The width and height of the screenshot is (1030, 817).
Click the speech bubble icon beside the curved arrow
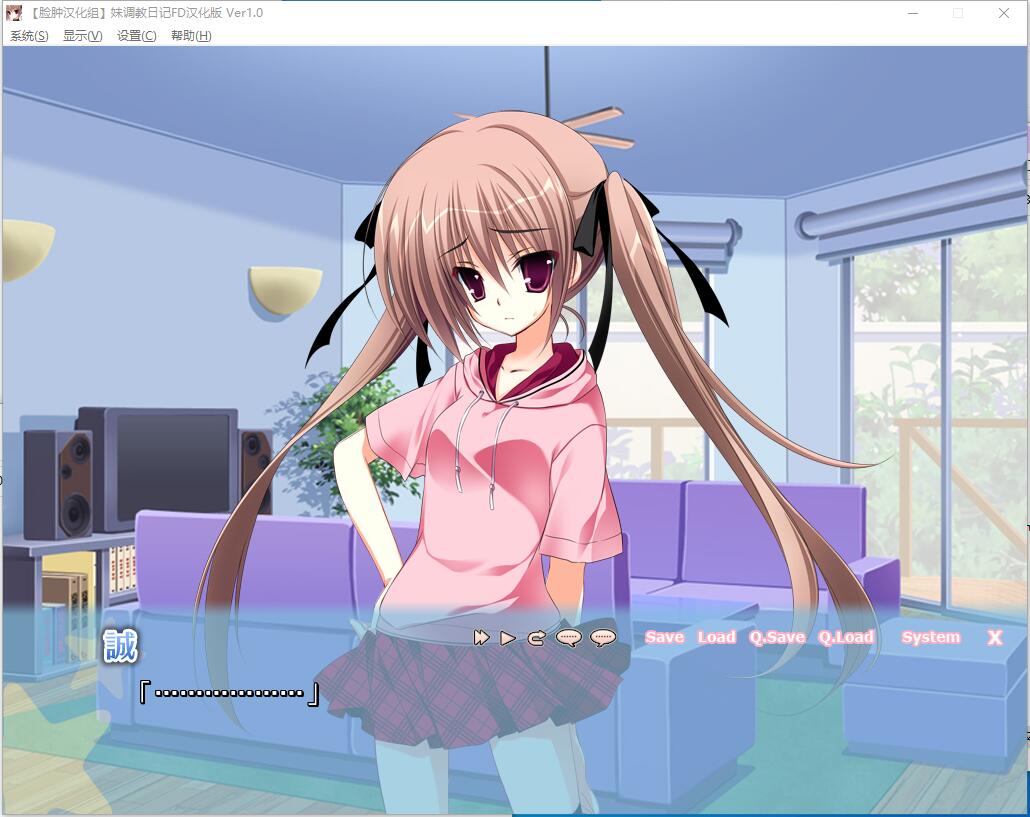[568, 637]
